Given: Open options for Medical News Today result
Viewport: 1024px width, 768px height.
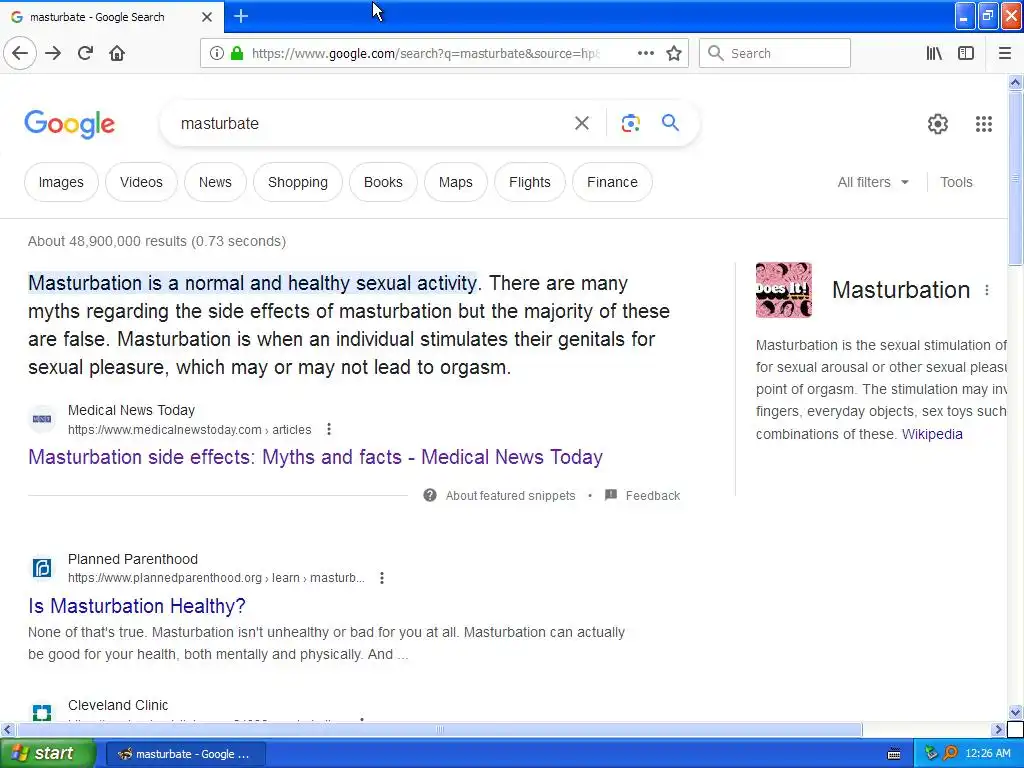Looking at the screenshot, I should 329,429.
